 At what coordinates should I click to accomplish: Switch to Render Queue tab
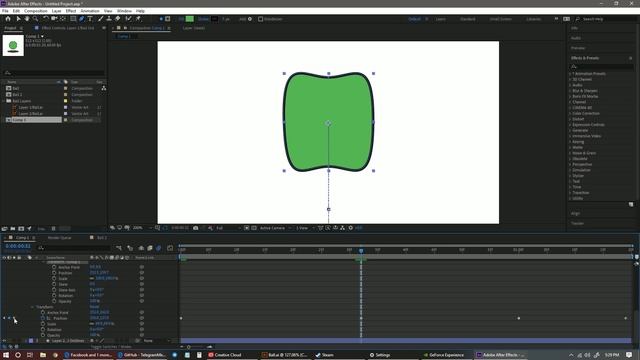pos(60,238)
